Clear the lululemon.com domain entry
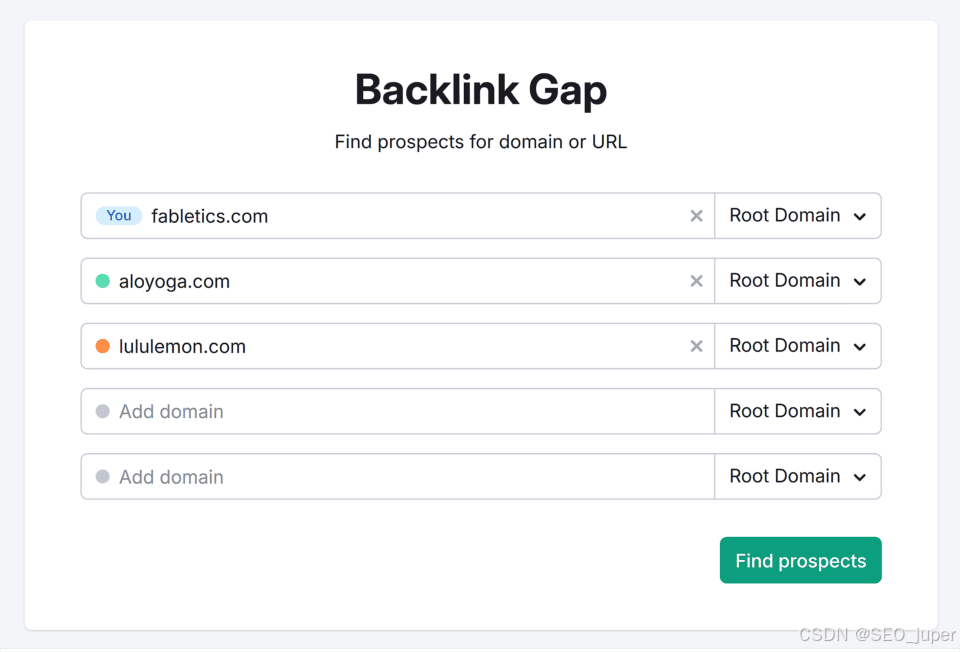 696,347
